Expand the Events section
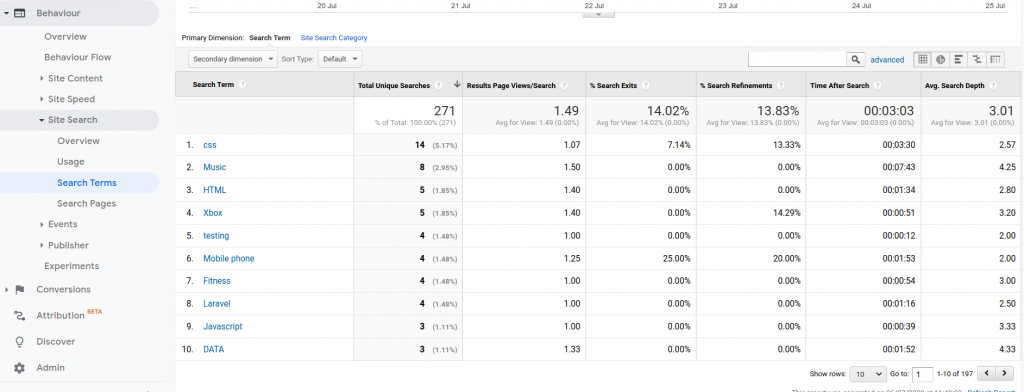The width and height of the screenshot is (1024, 392). pos(42,224)
